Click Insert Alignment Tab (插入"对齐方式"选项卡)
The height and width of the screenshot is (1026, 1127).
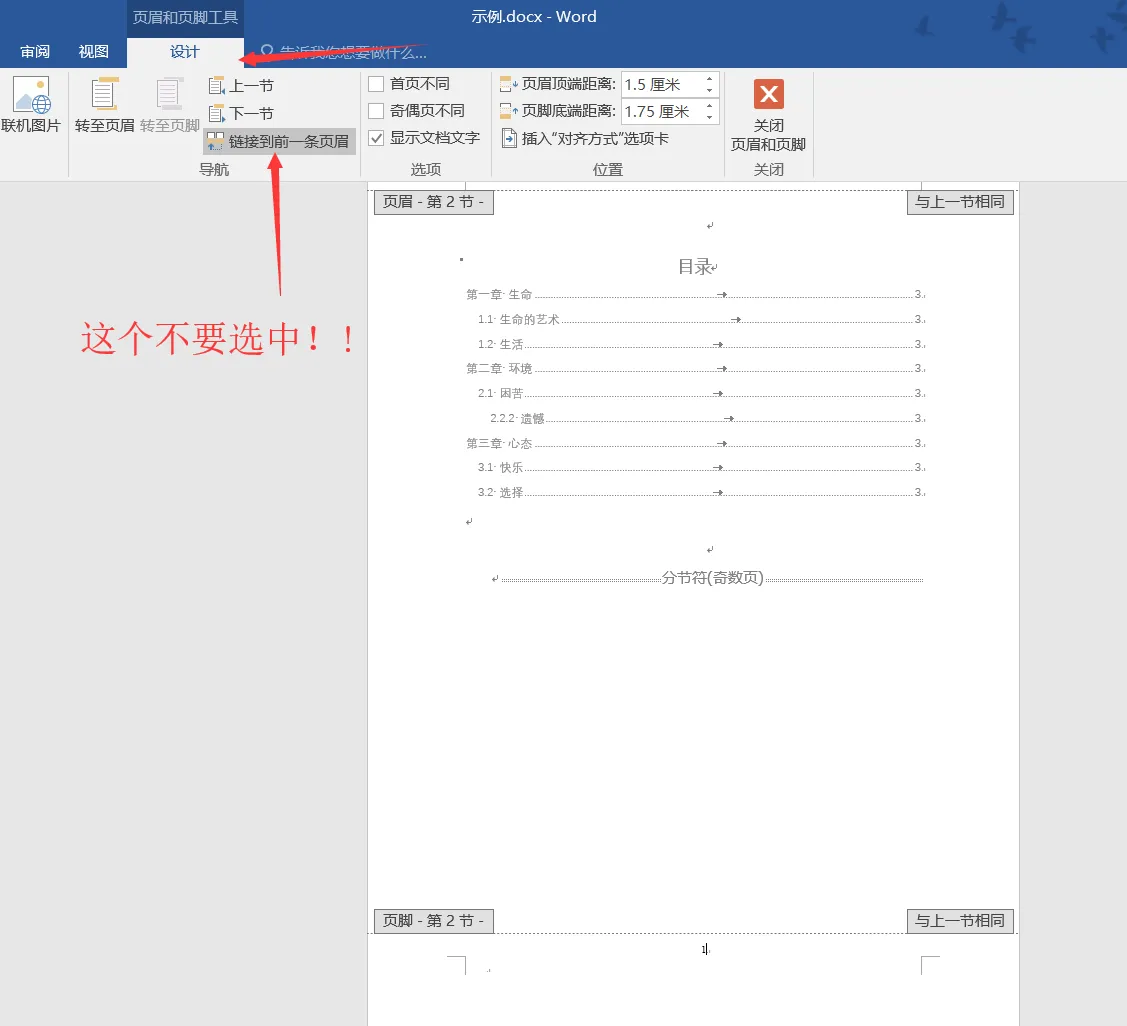585,139
